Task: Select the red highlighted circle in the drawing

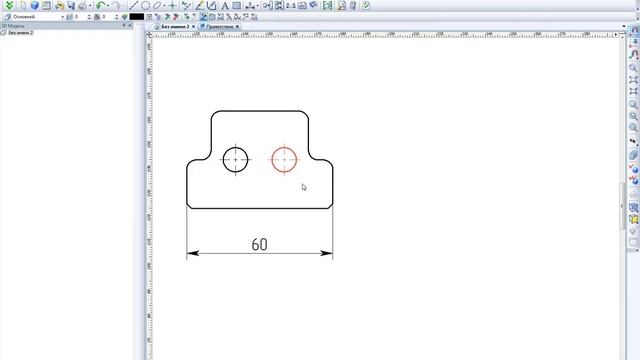Action: click(x=284, y=160)
